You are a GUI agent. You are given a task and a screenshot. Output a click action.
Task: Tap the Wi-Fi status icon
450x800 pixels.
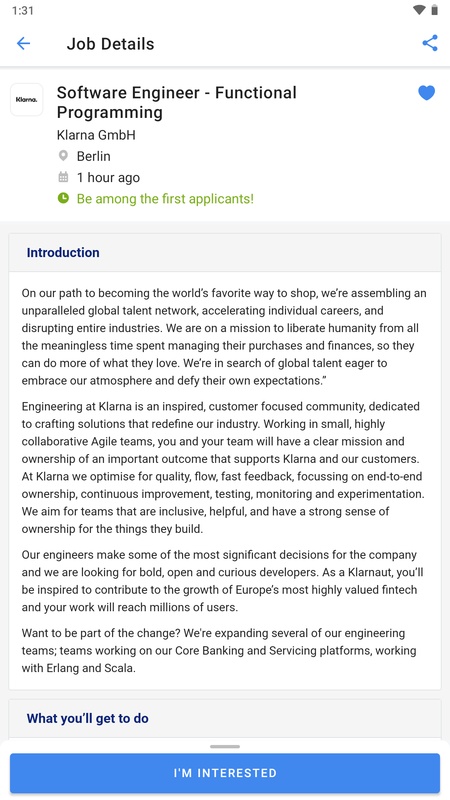click(x=419, y=10)
